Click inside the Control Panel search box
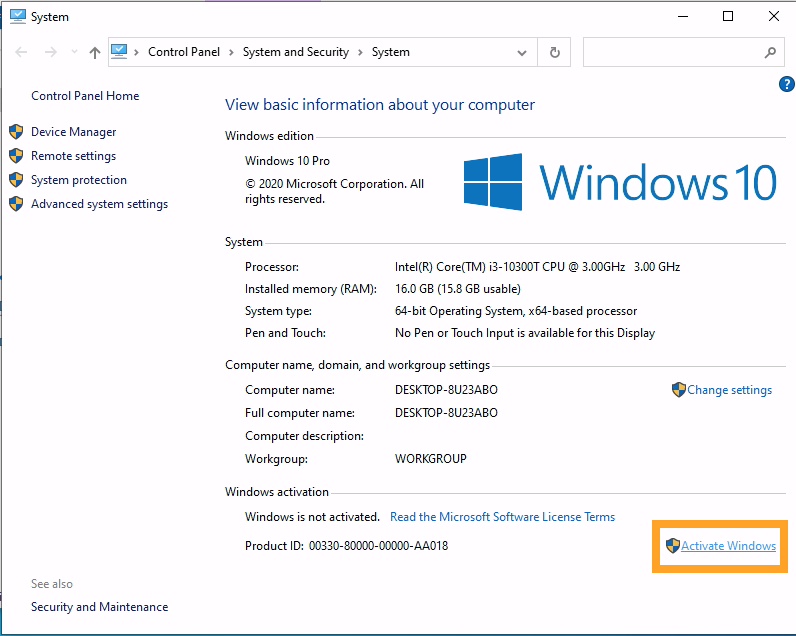This screenshot has width=796, height=636. pyautogui.click(x=670, y=52)
